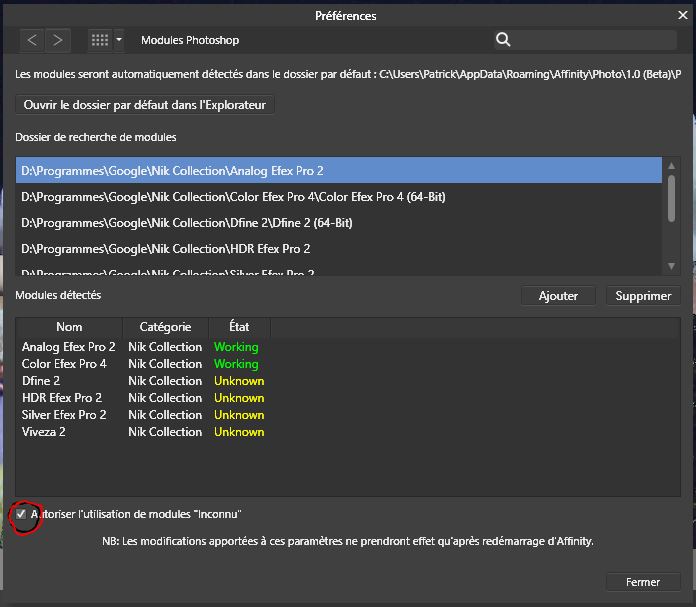Select the Dfine 2 module row
This screenshot has width=696, height=607.
pos(348,381)
